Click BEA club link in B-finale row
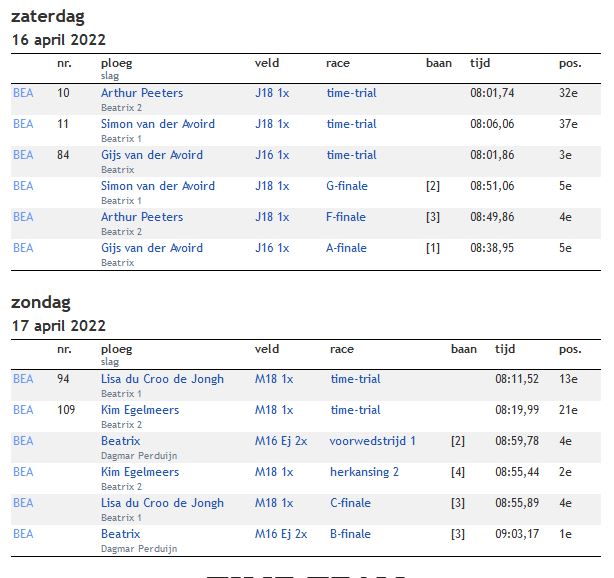The height and width of the screenshot is (578, 614). pos(23,533)
